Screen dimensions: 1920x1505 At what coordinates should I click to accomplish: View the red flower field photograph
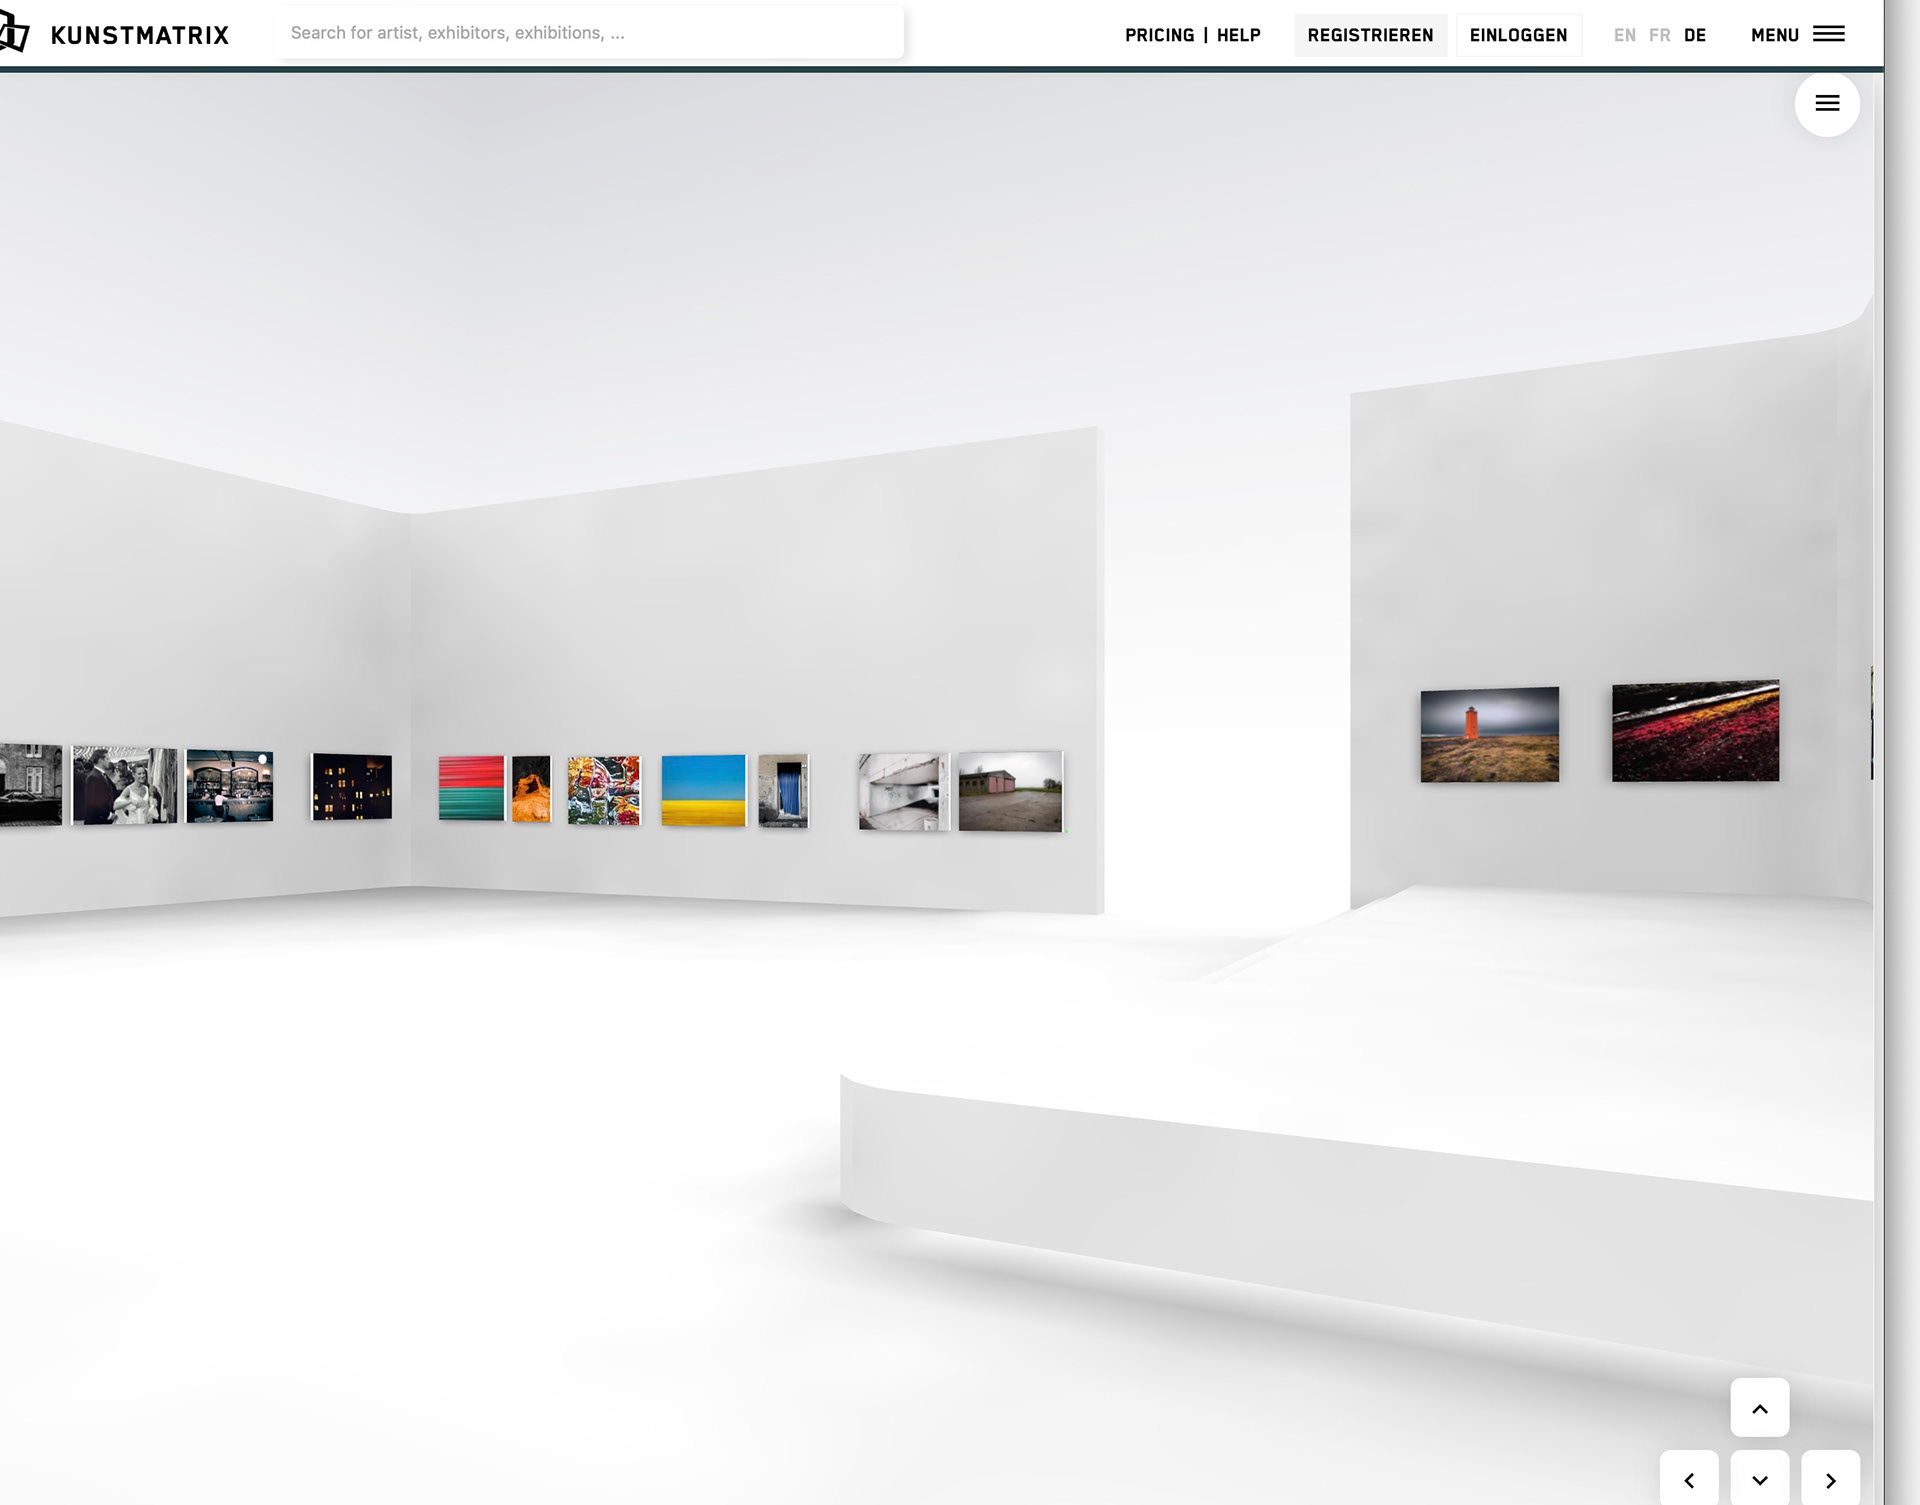pos(1695,731)
